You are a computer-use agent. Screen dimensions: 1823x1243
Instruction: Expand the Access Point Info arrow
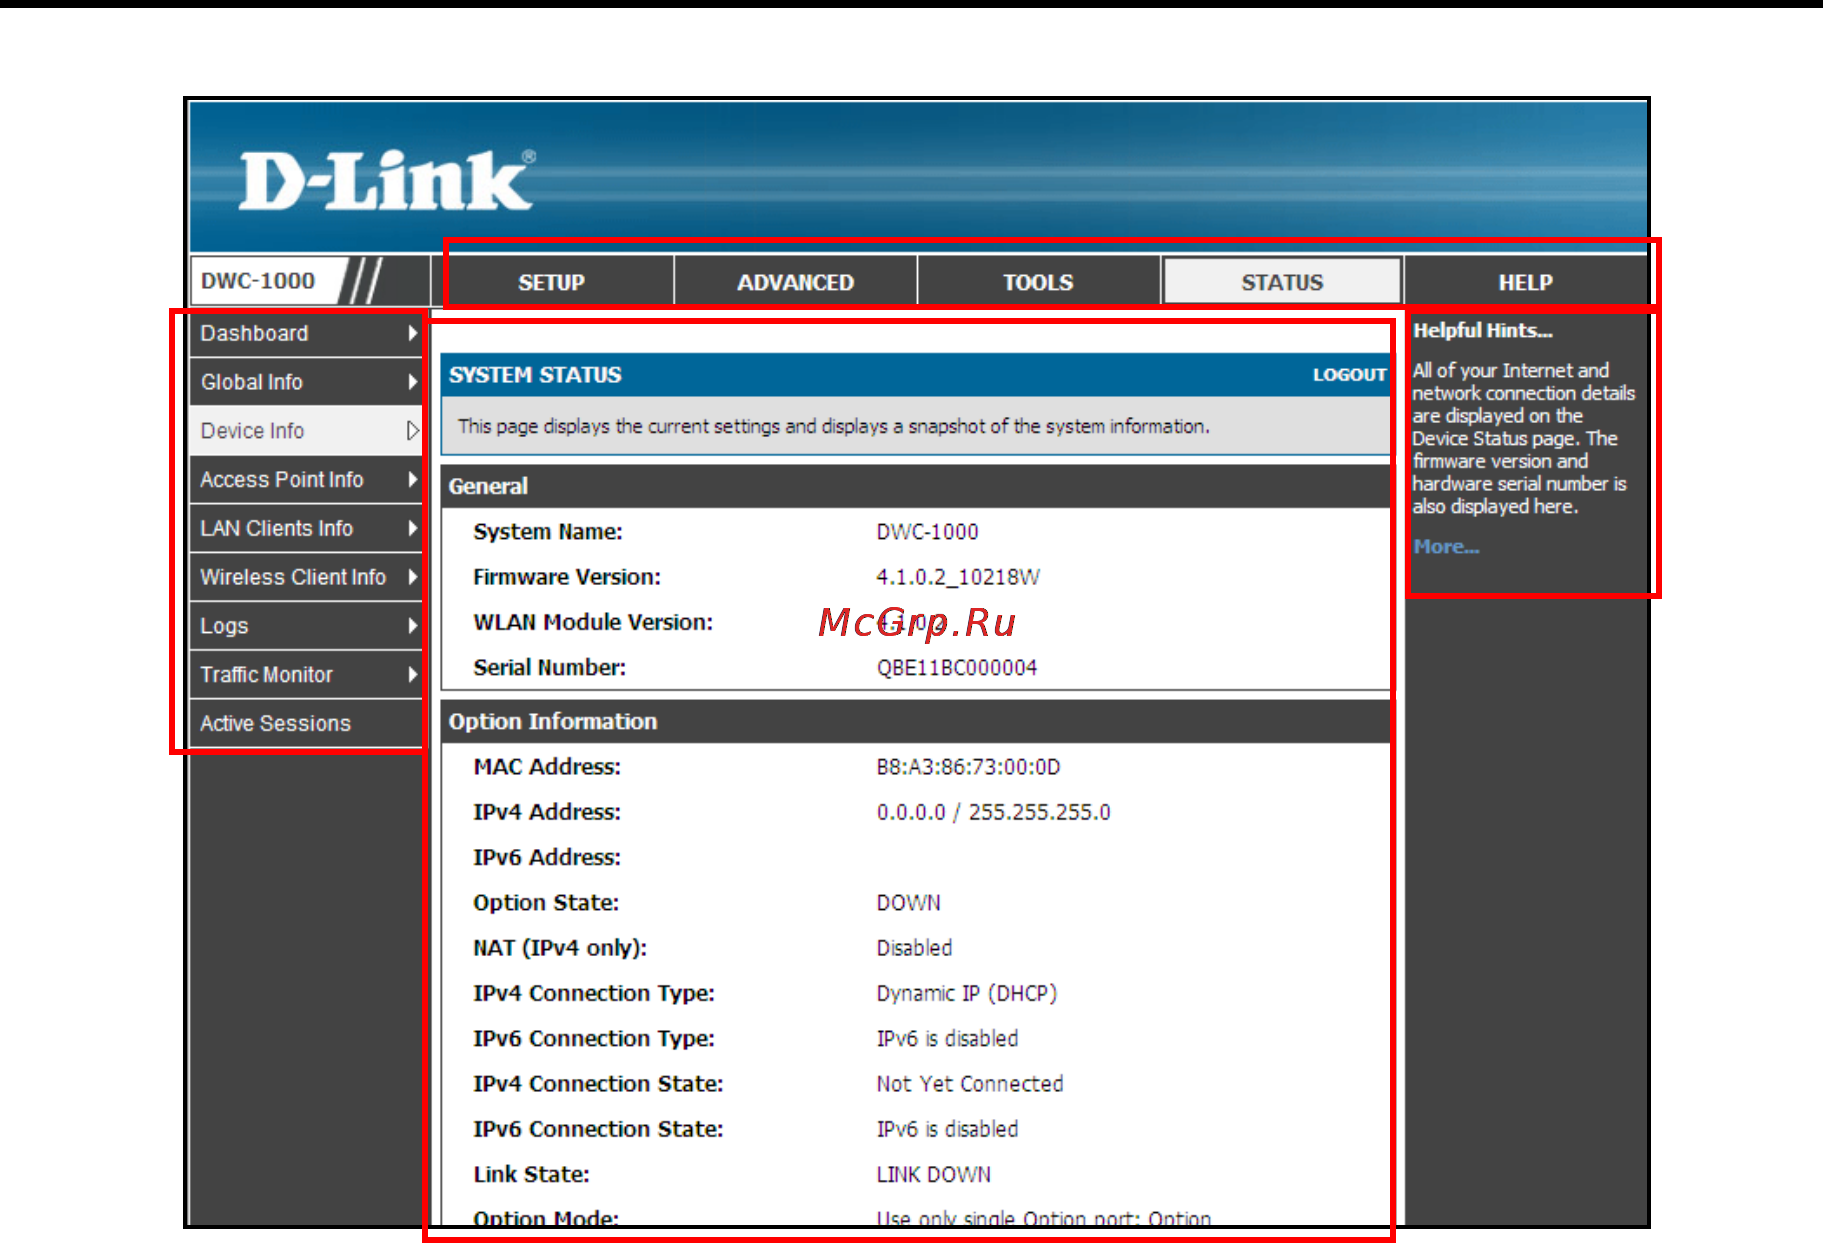pos(412,479)
